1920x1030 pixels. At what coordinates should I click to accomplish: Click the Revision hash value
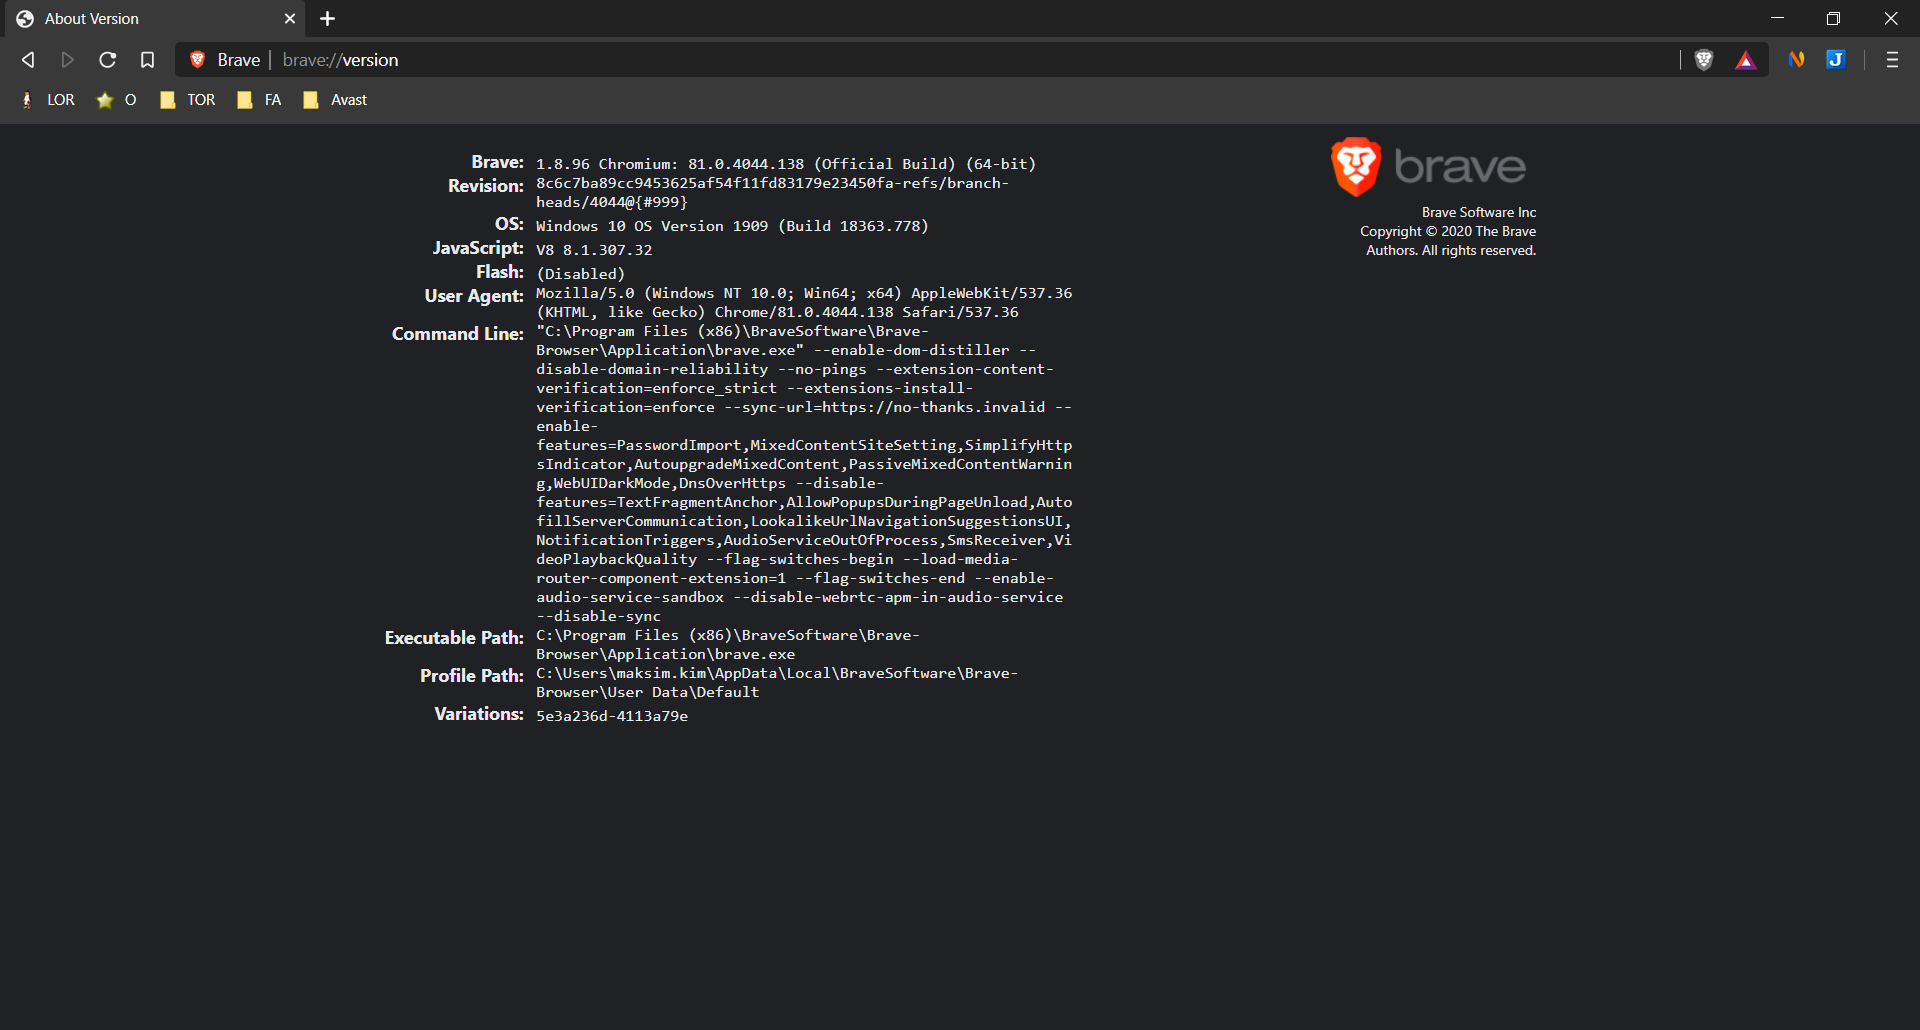772,193
